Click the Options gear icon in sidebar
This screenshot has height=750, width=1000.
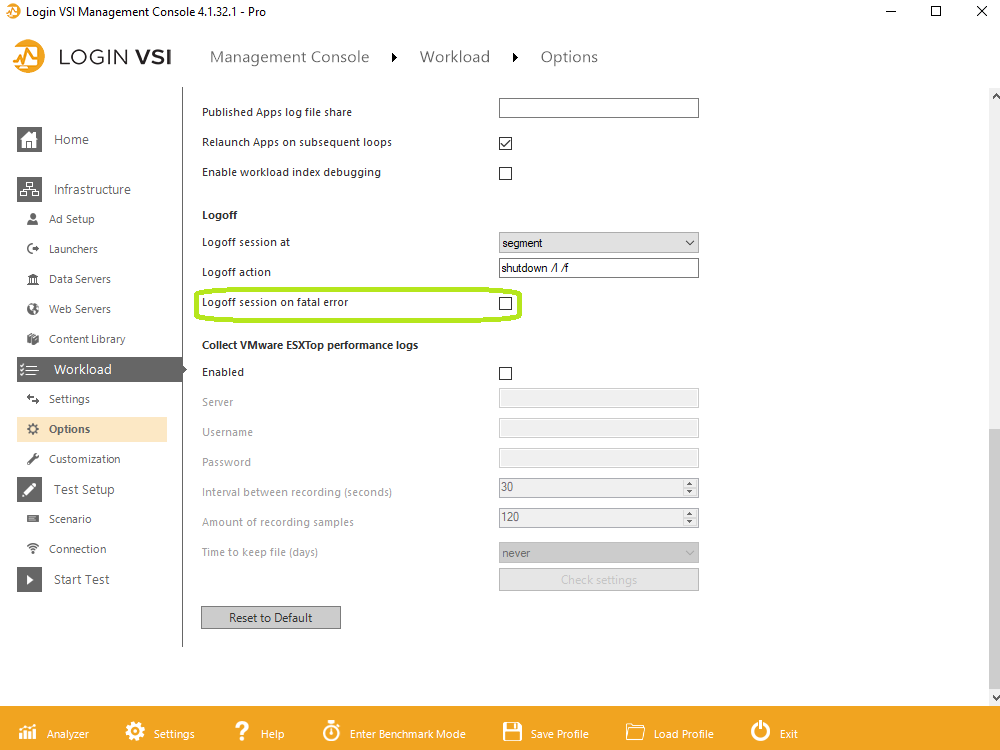pos(33,429)
